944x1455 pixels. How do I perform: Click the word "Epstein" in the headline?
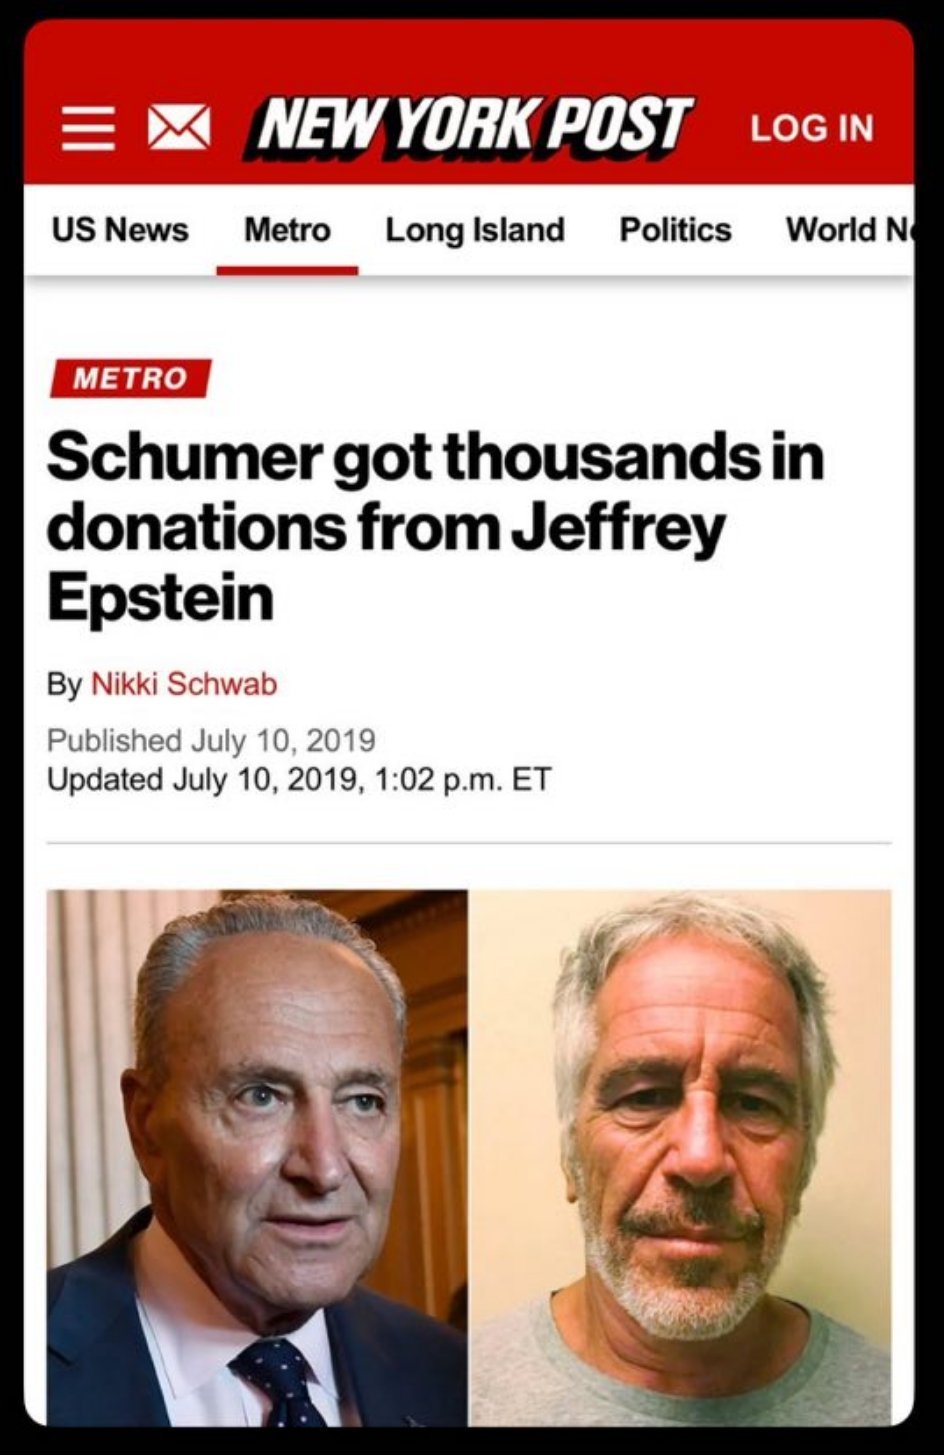(160, 597)
